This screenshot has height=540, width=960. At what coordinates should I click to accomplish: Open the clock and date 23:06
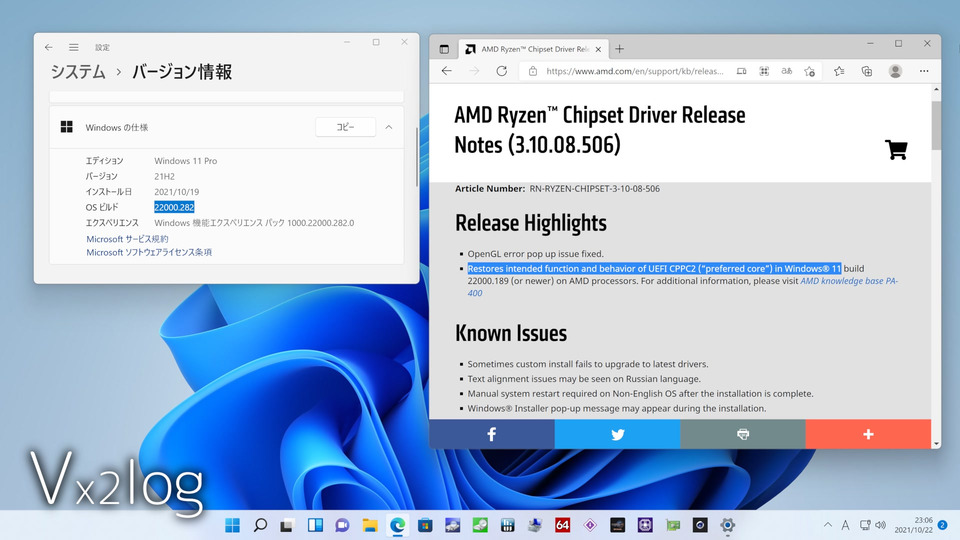913,525
